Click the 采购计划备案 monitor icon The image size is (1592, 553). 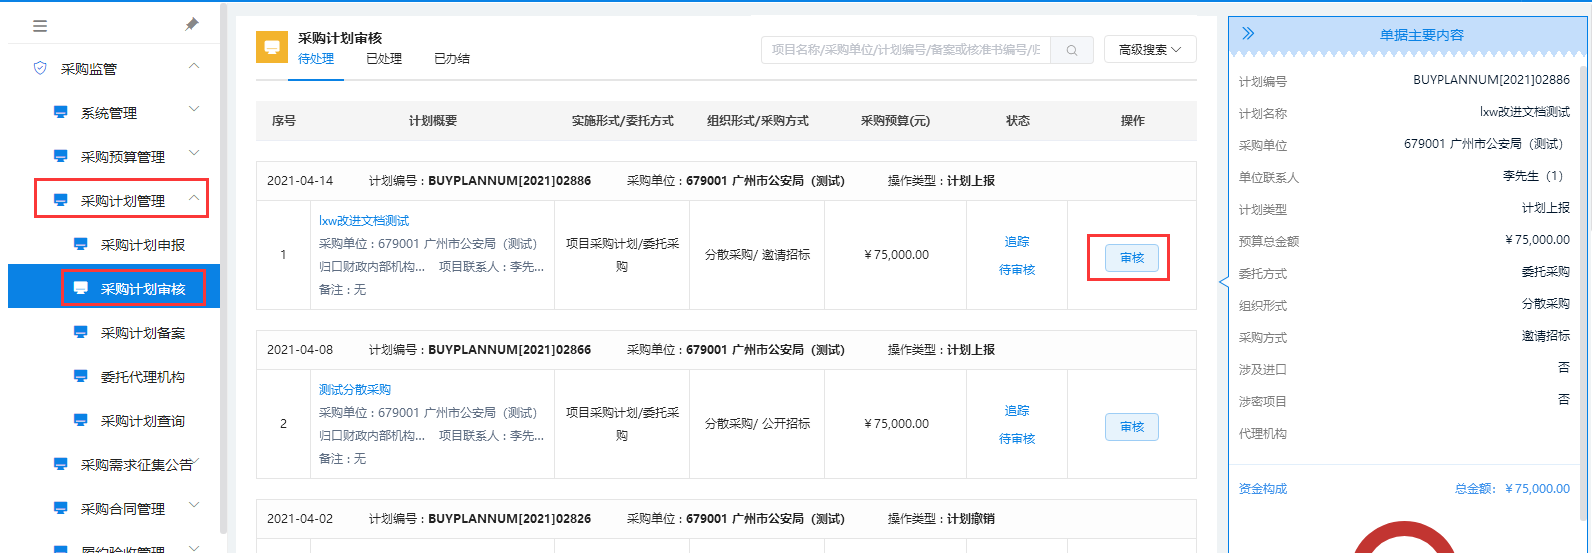[x=81, y=333]
